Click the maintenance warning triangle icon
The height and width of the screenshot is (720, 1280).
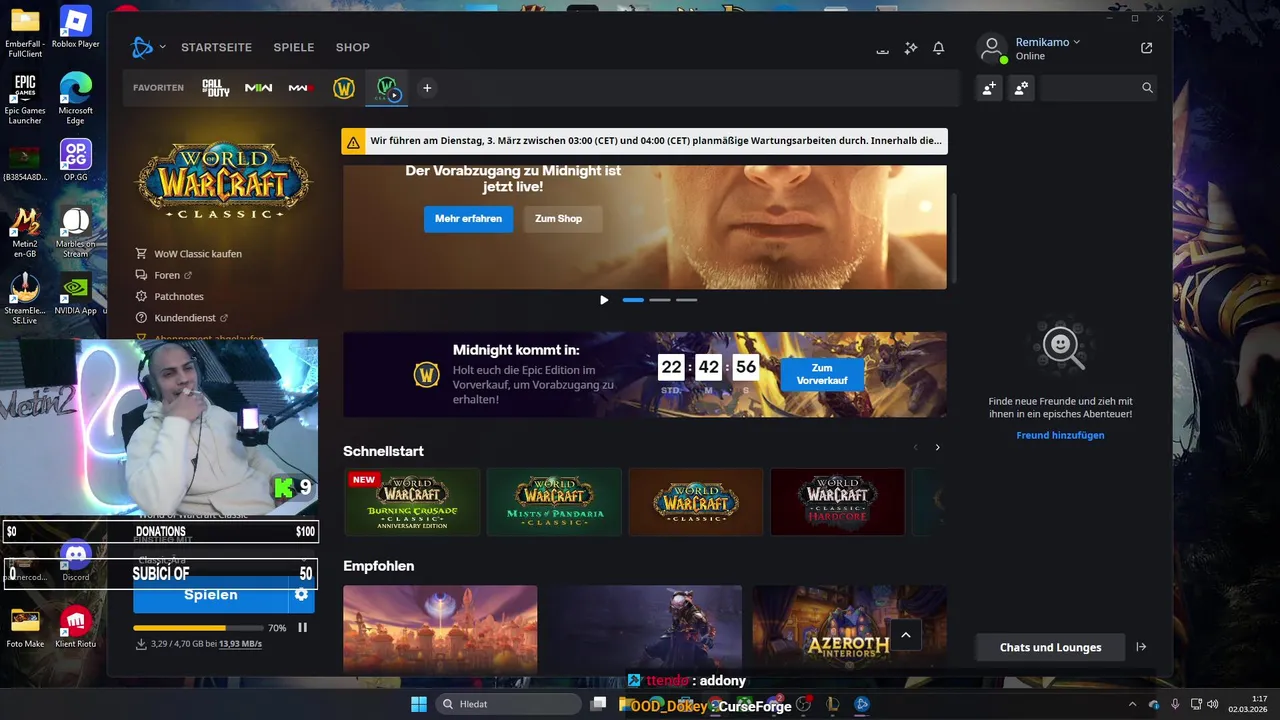[x=353, y=141]
